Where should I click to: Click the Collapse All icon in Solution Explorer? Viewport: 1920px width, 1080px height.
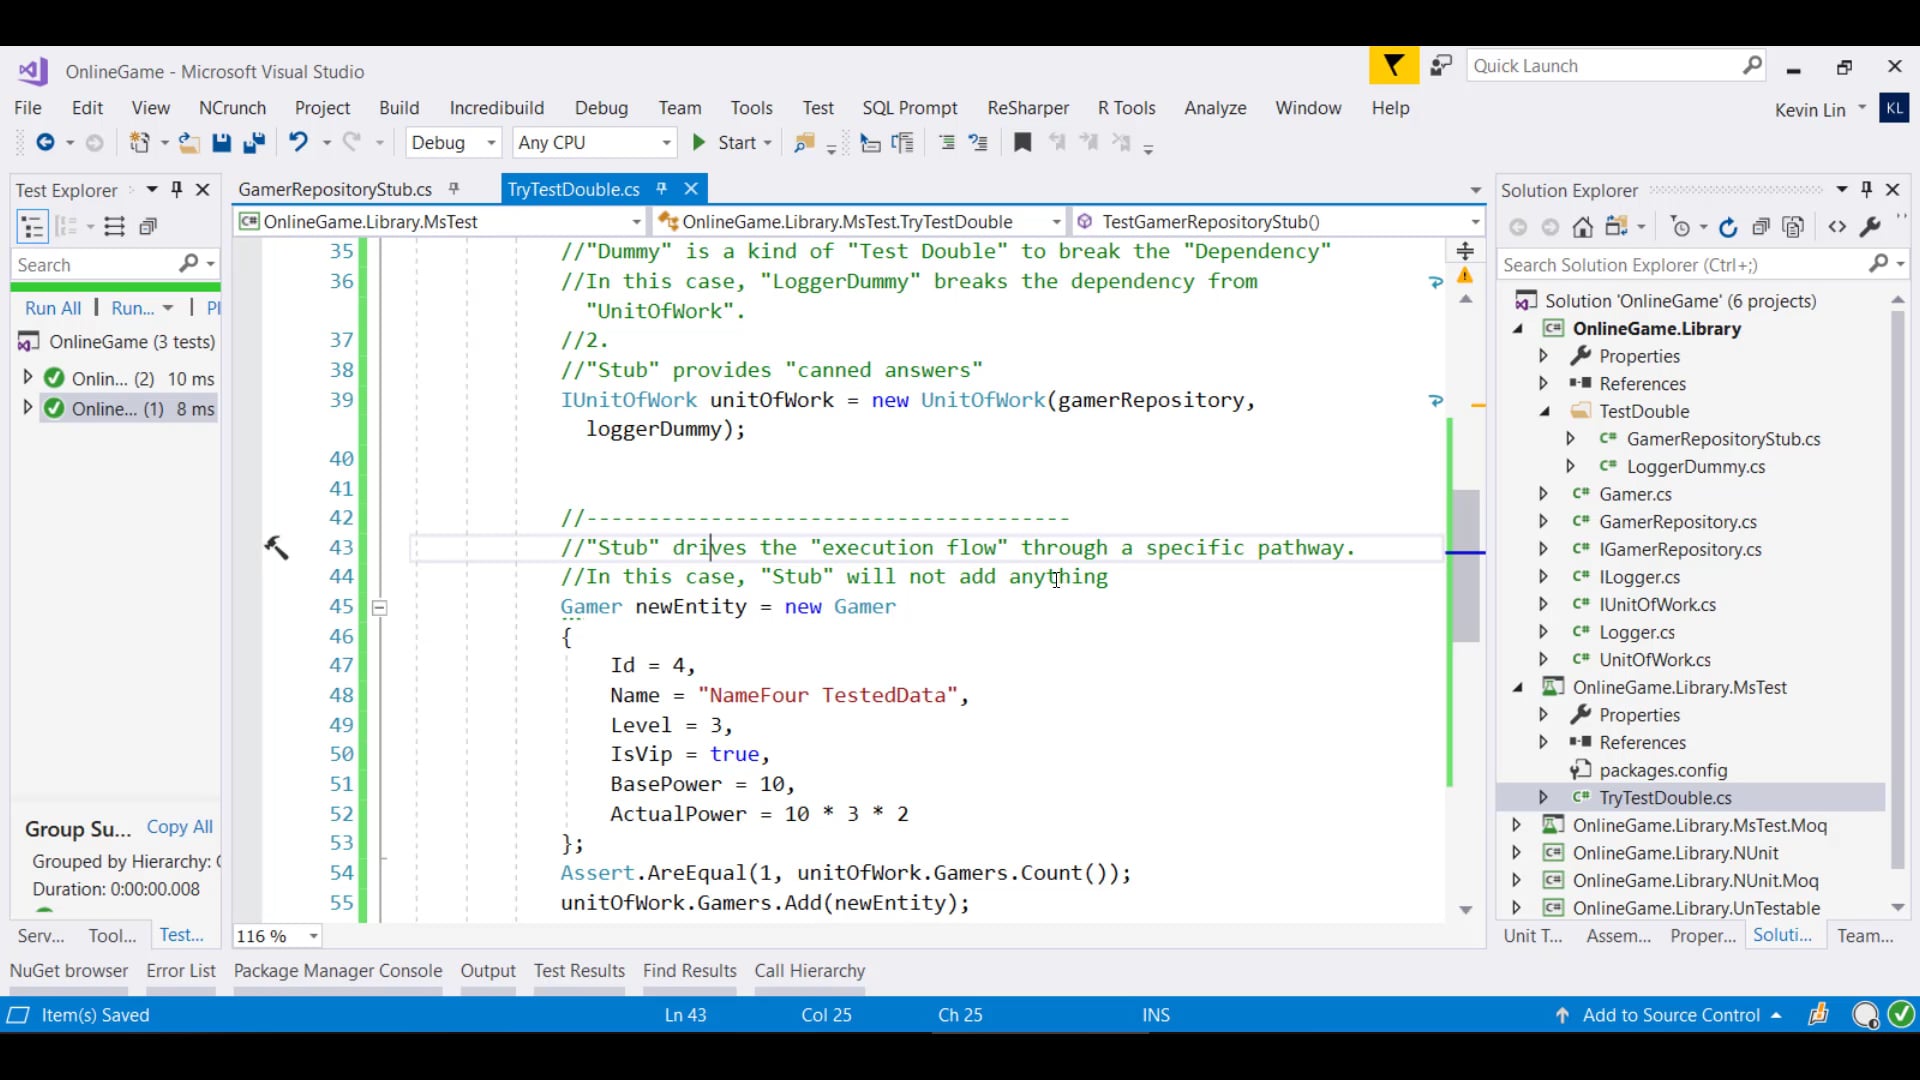point(1762,228)
